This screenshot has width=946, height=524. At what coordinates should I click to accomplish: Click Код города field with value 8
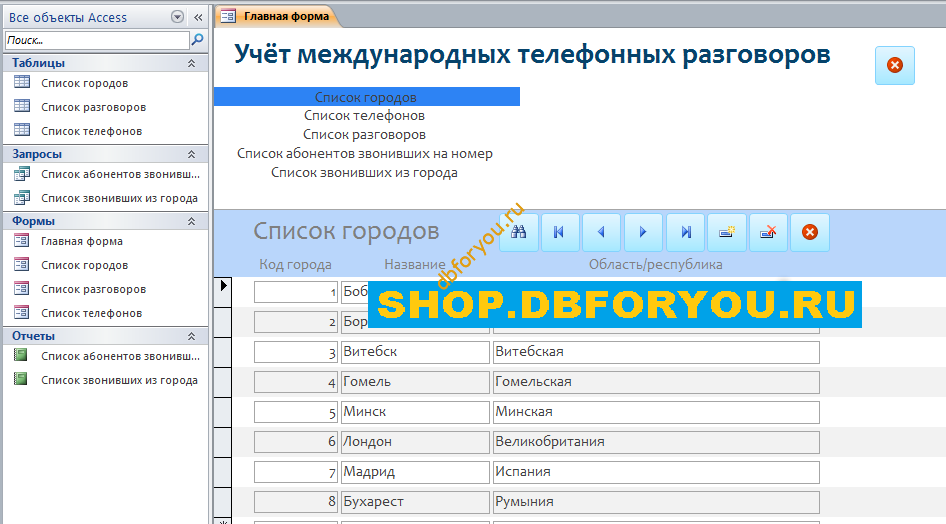tap(296, 502)
